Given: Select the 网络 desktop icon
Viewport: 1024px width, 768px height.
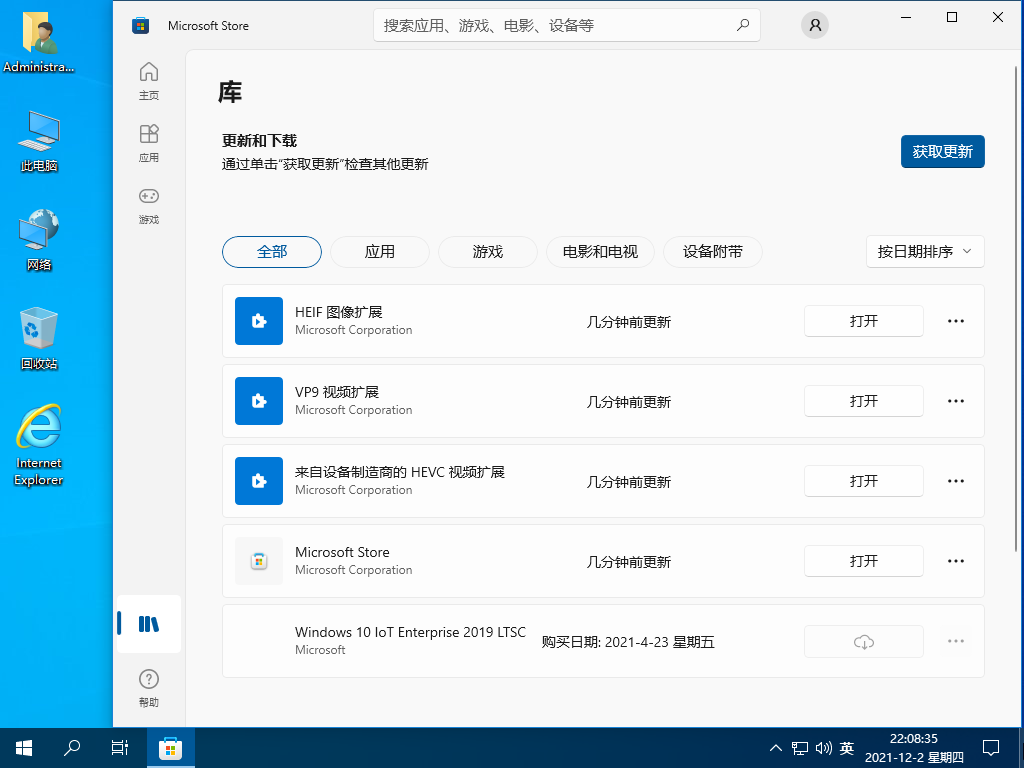Looking at the screenshot, I should [x=39, y=240].
